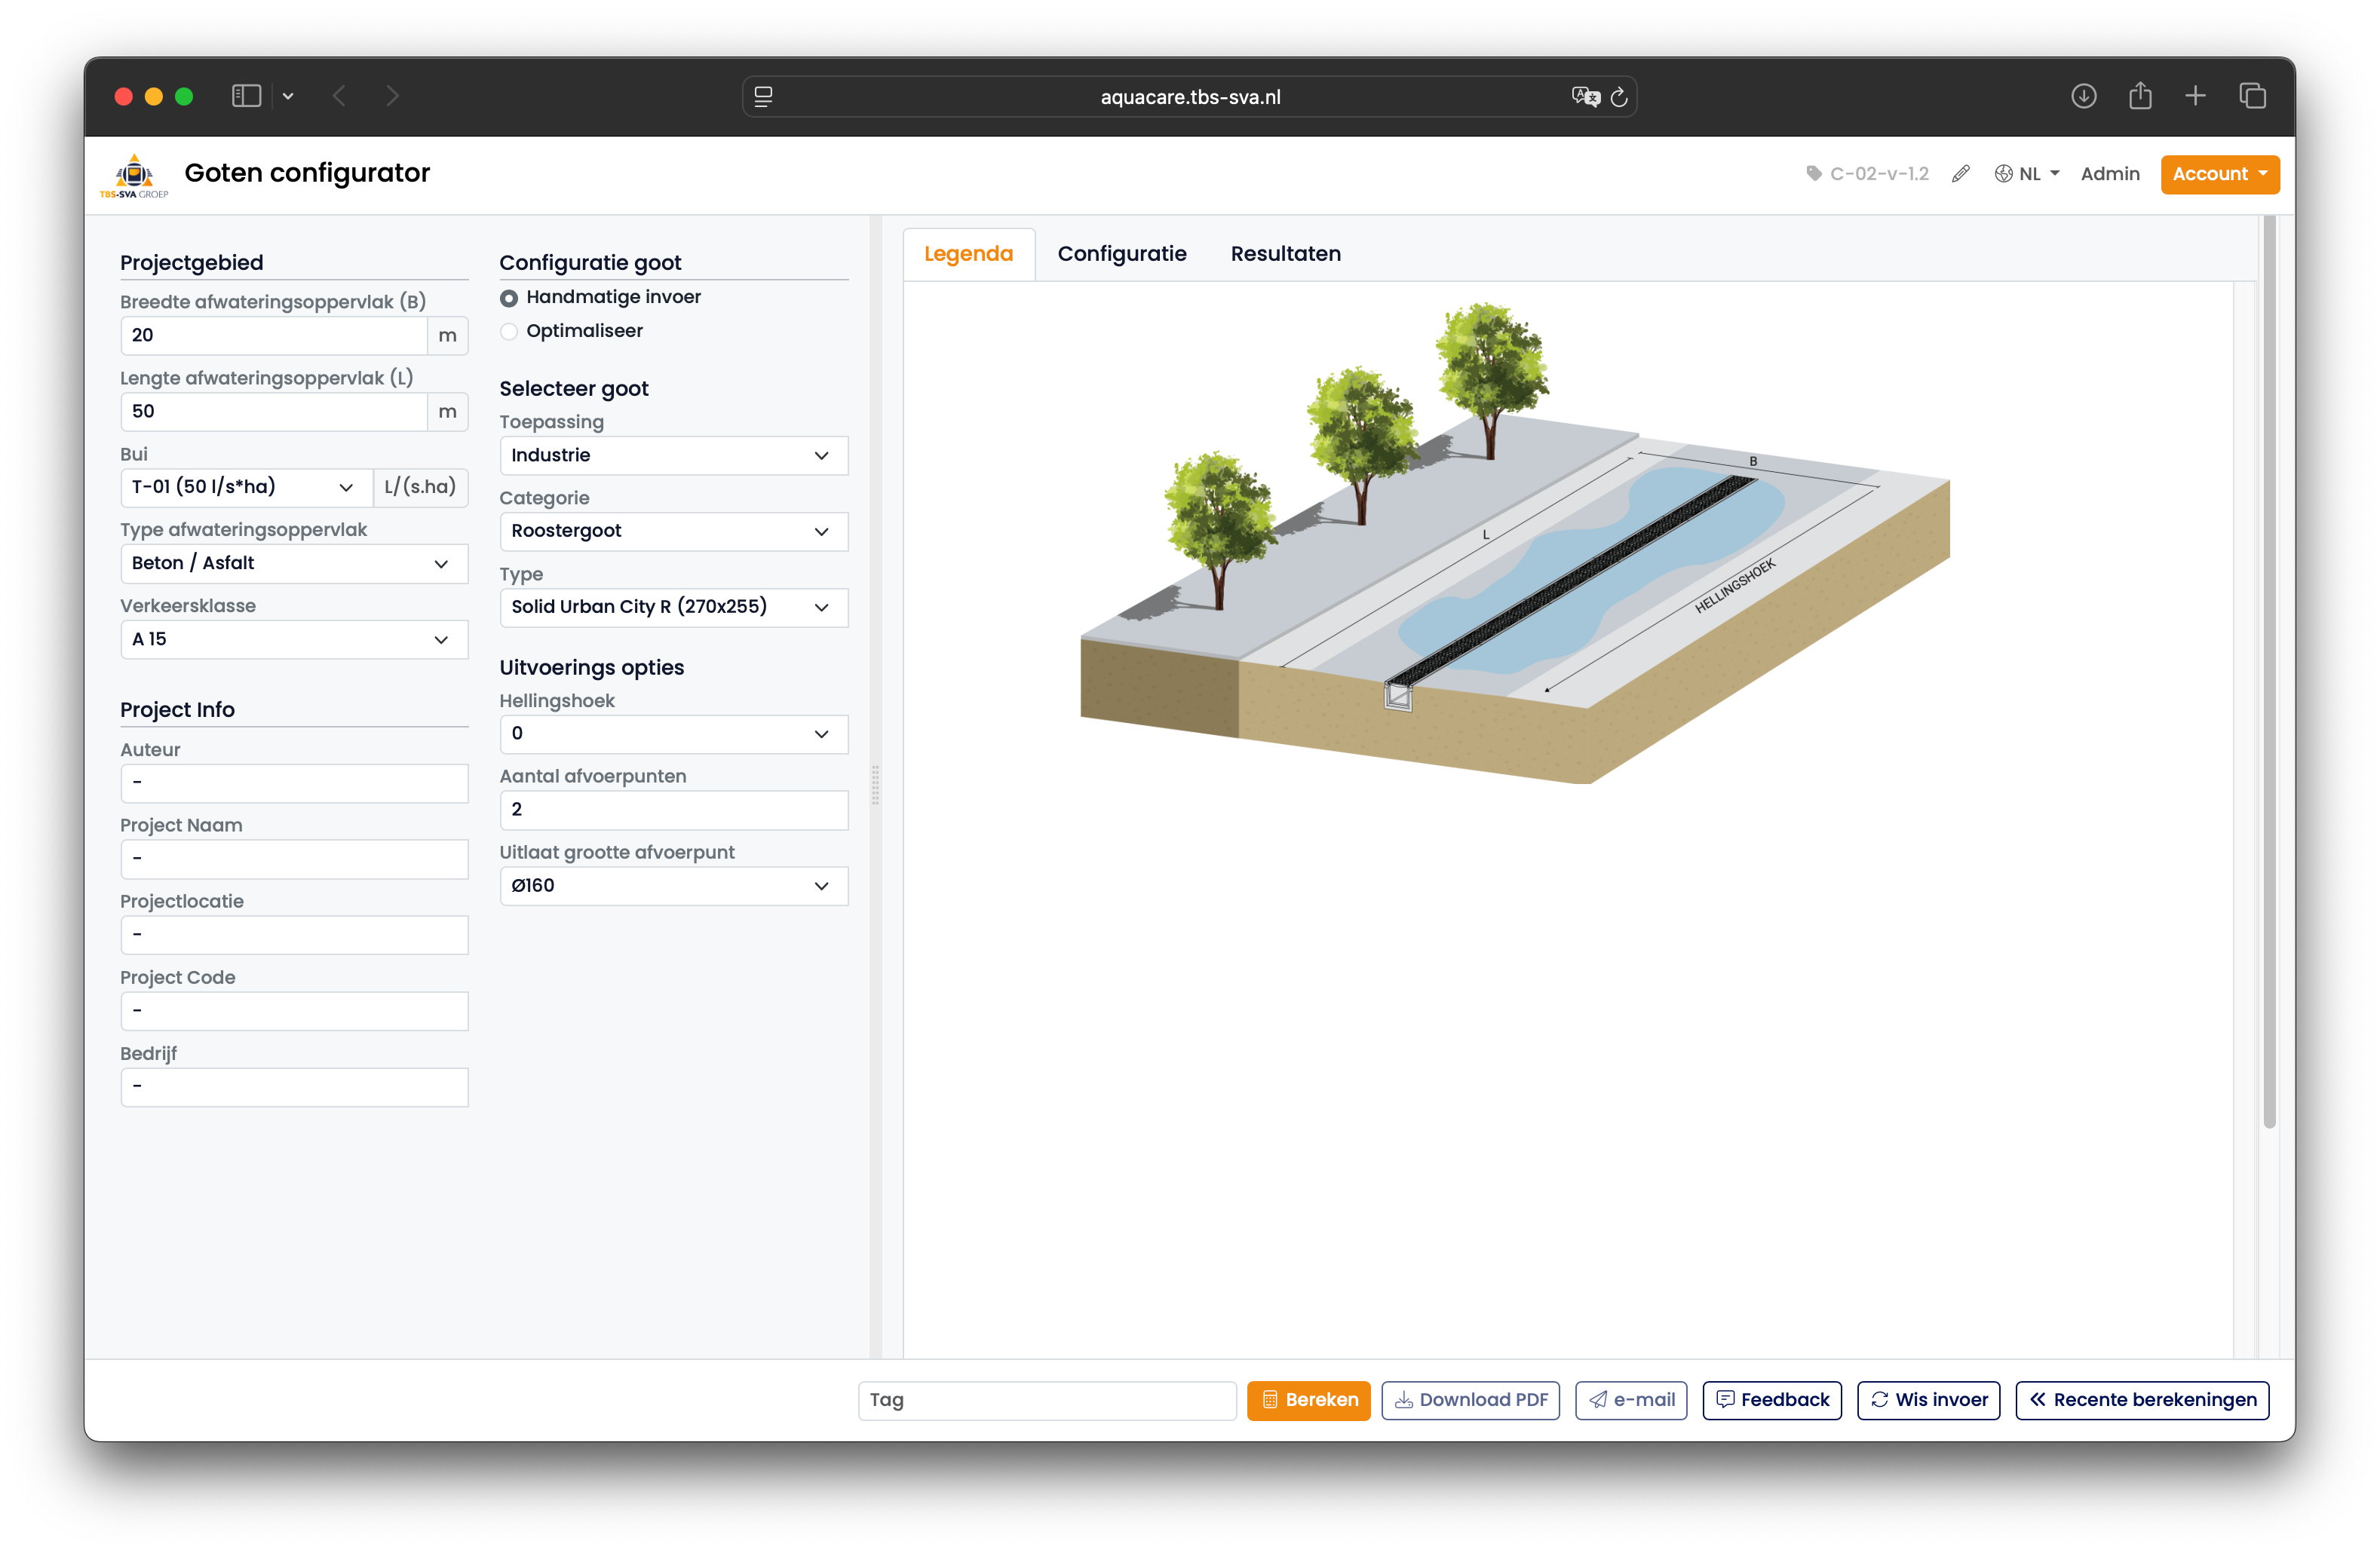2380x1553 pixels.
Task: Click the Safari share icon
Action: [2140, 96]
